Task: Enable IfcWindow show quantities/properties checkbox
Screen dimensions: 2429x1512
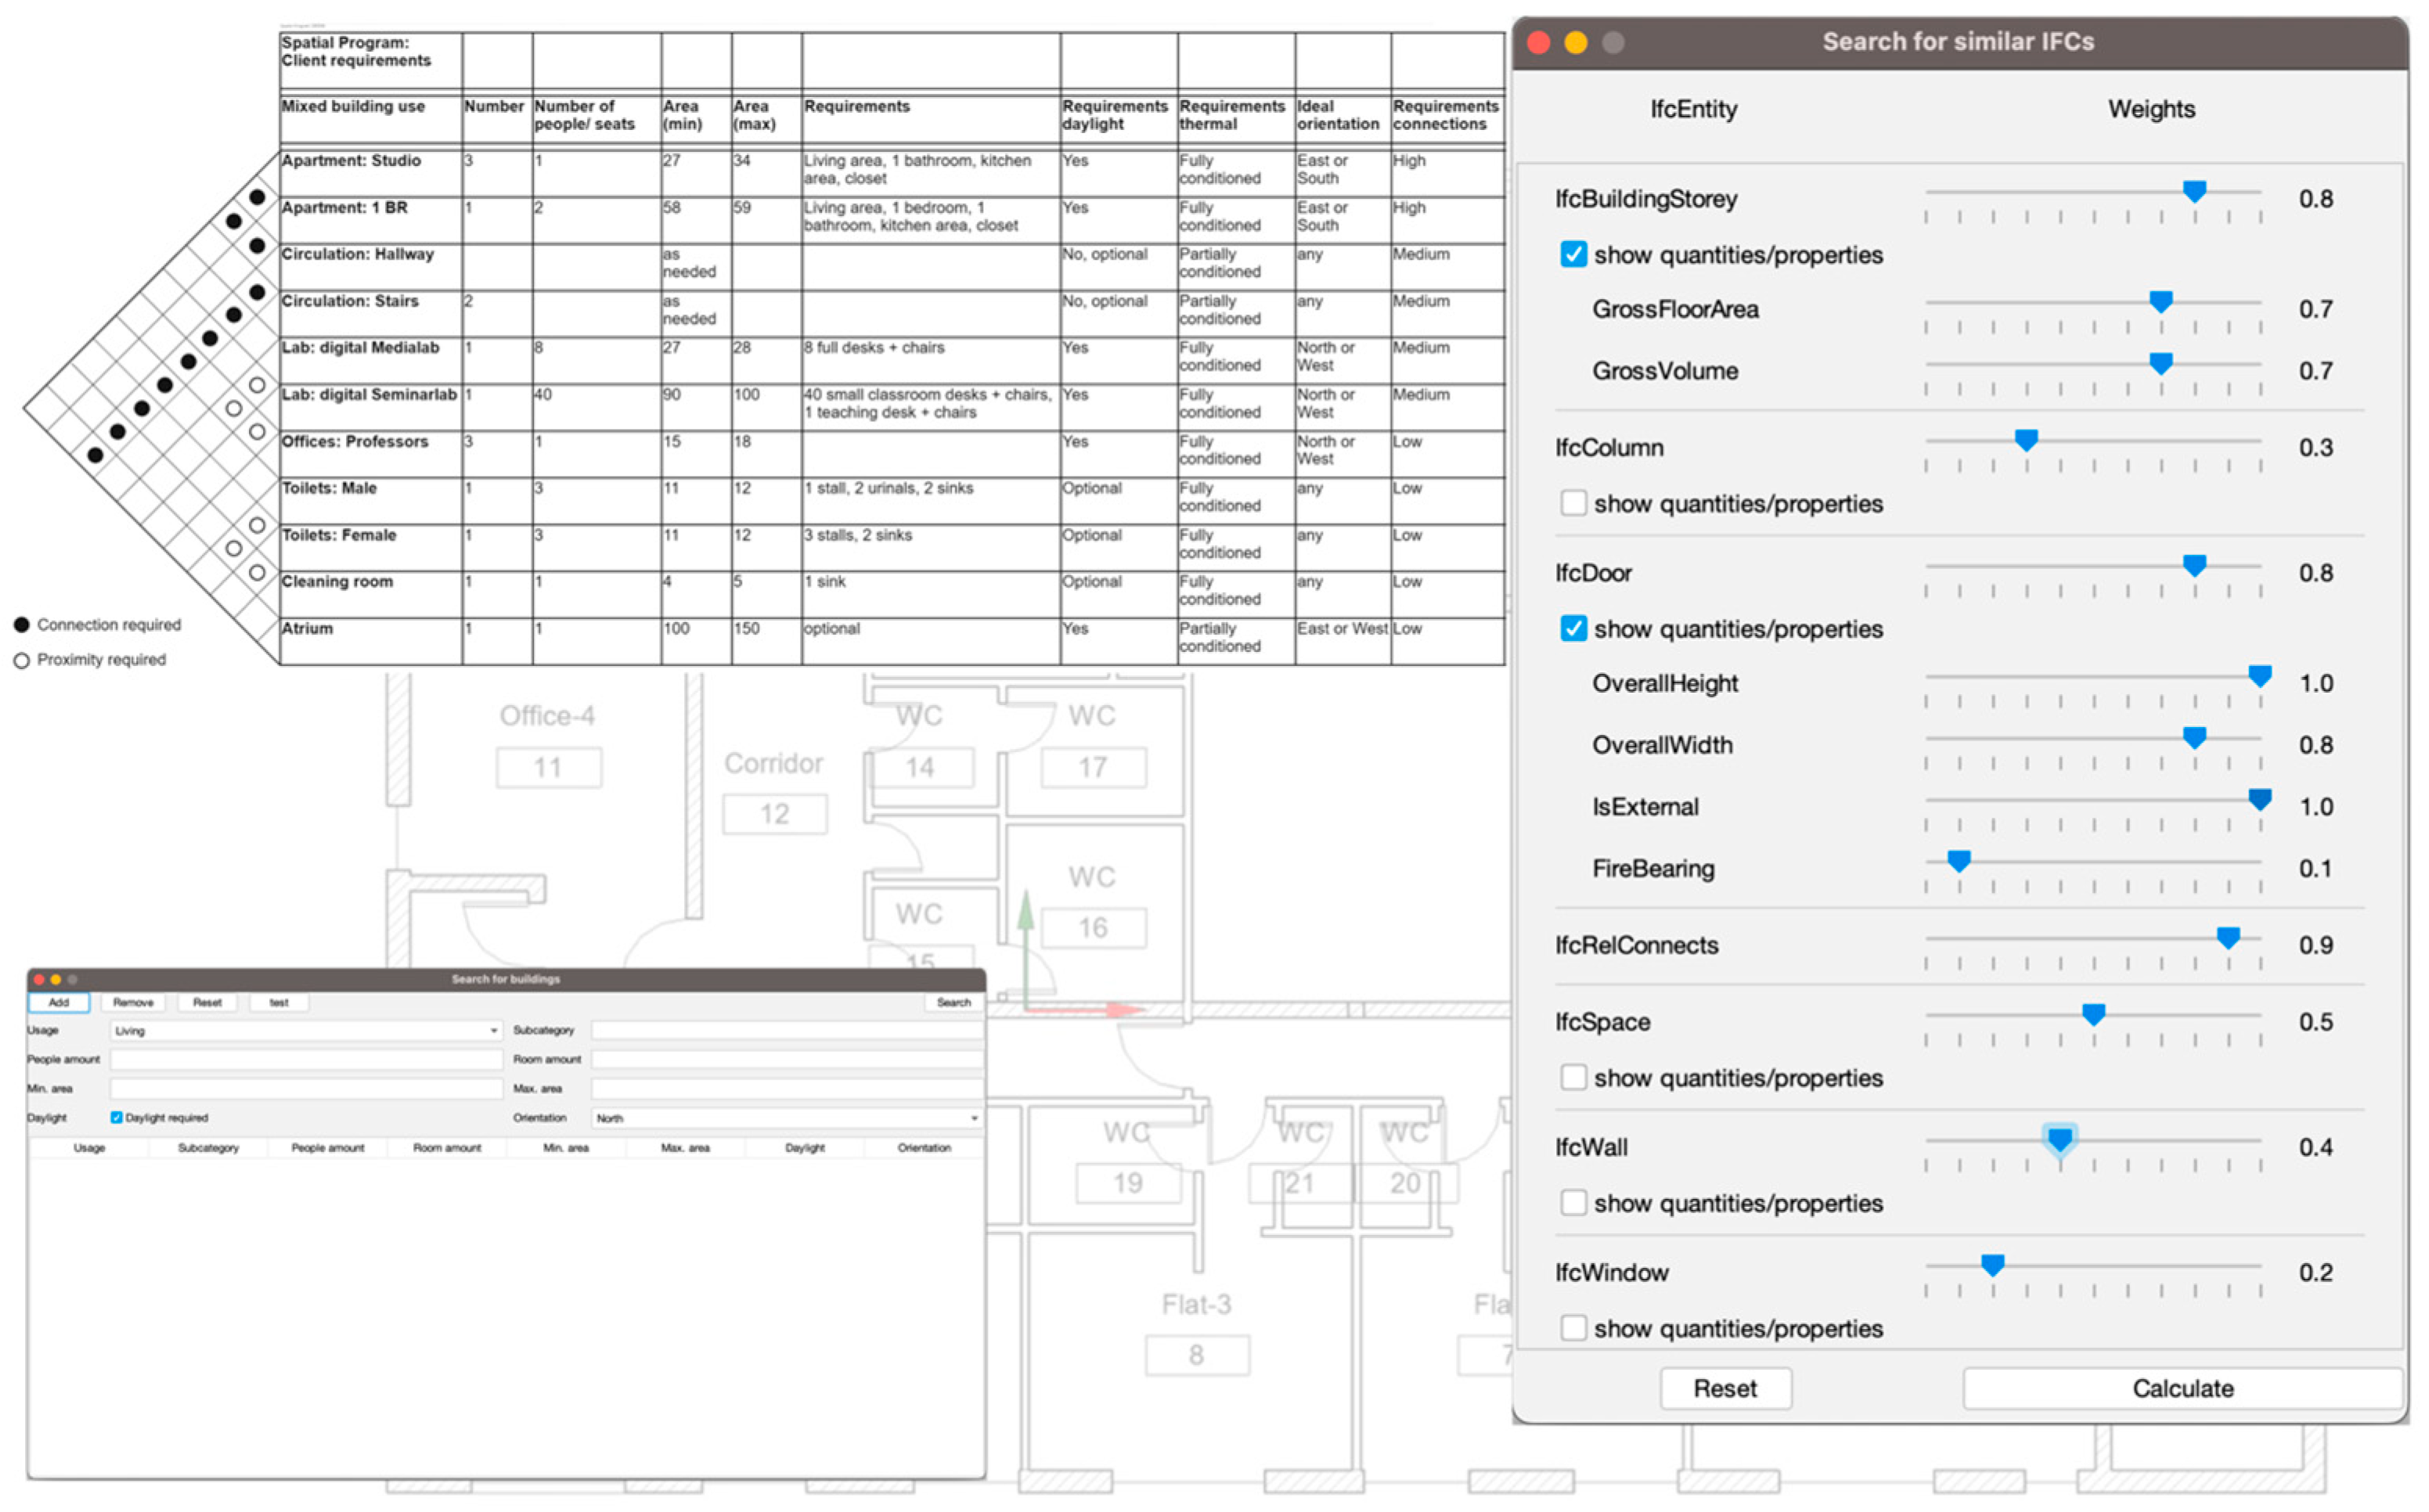Action: click(1573, 1328)
